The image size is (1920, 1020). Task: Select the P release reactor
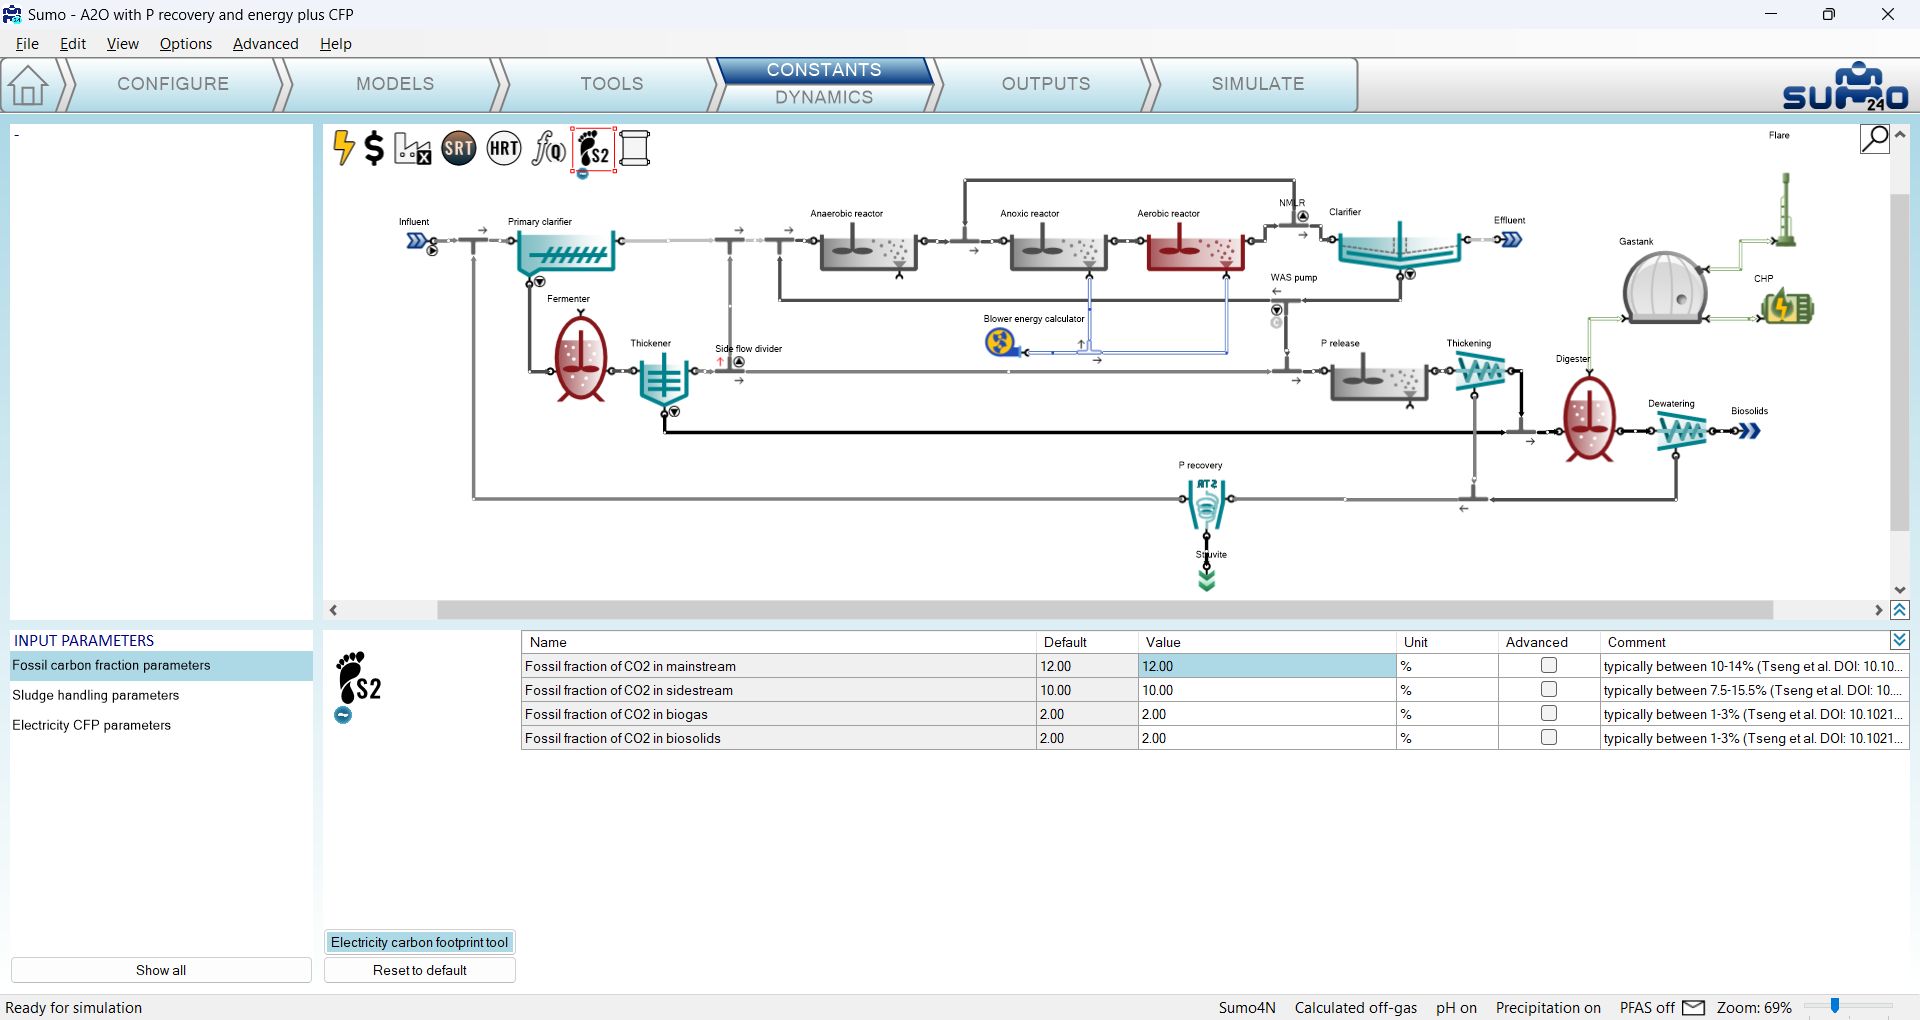[x=1379, y=377]
